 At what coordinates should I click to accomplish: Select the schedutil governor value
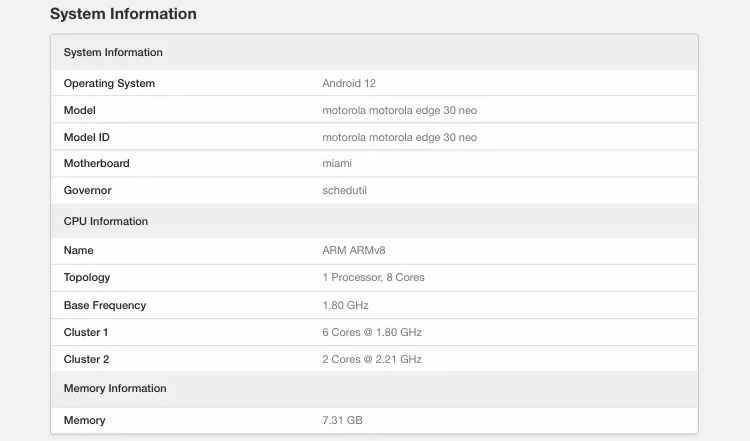tap(345, 190)
